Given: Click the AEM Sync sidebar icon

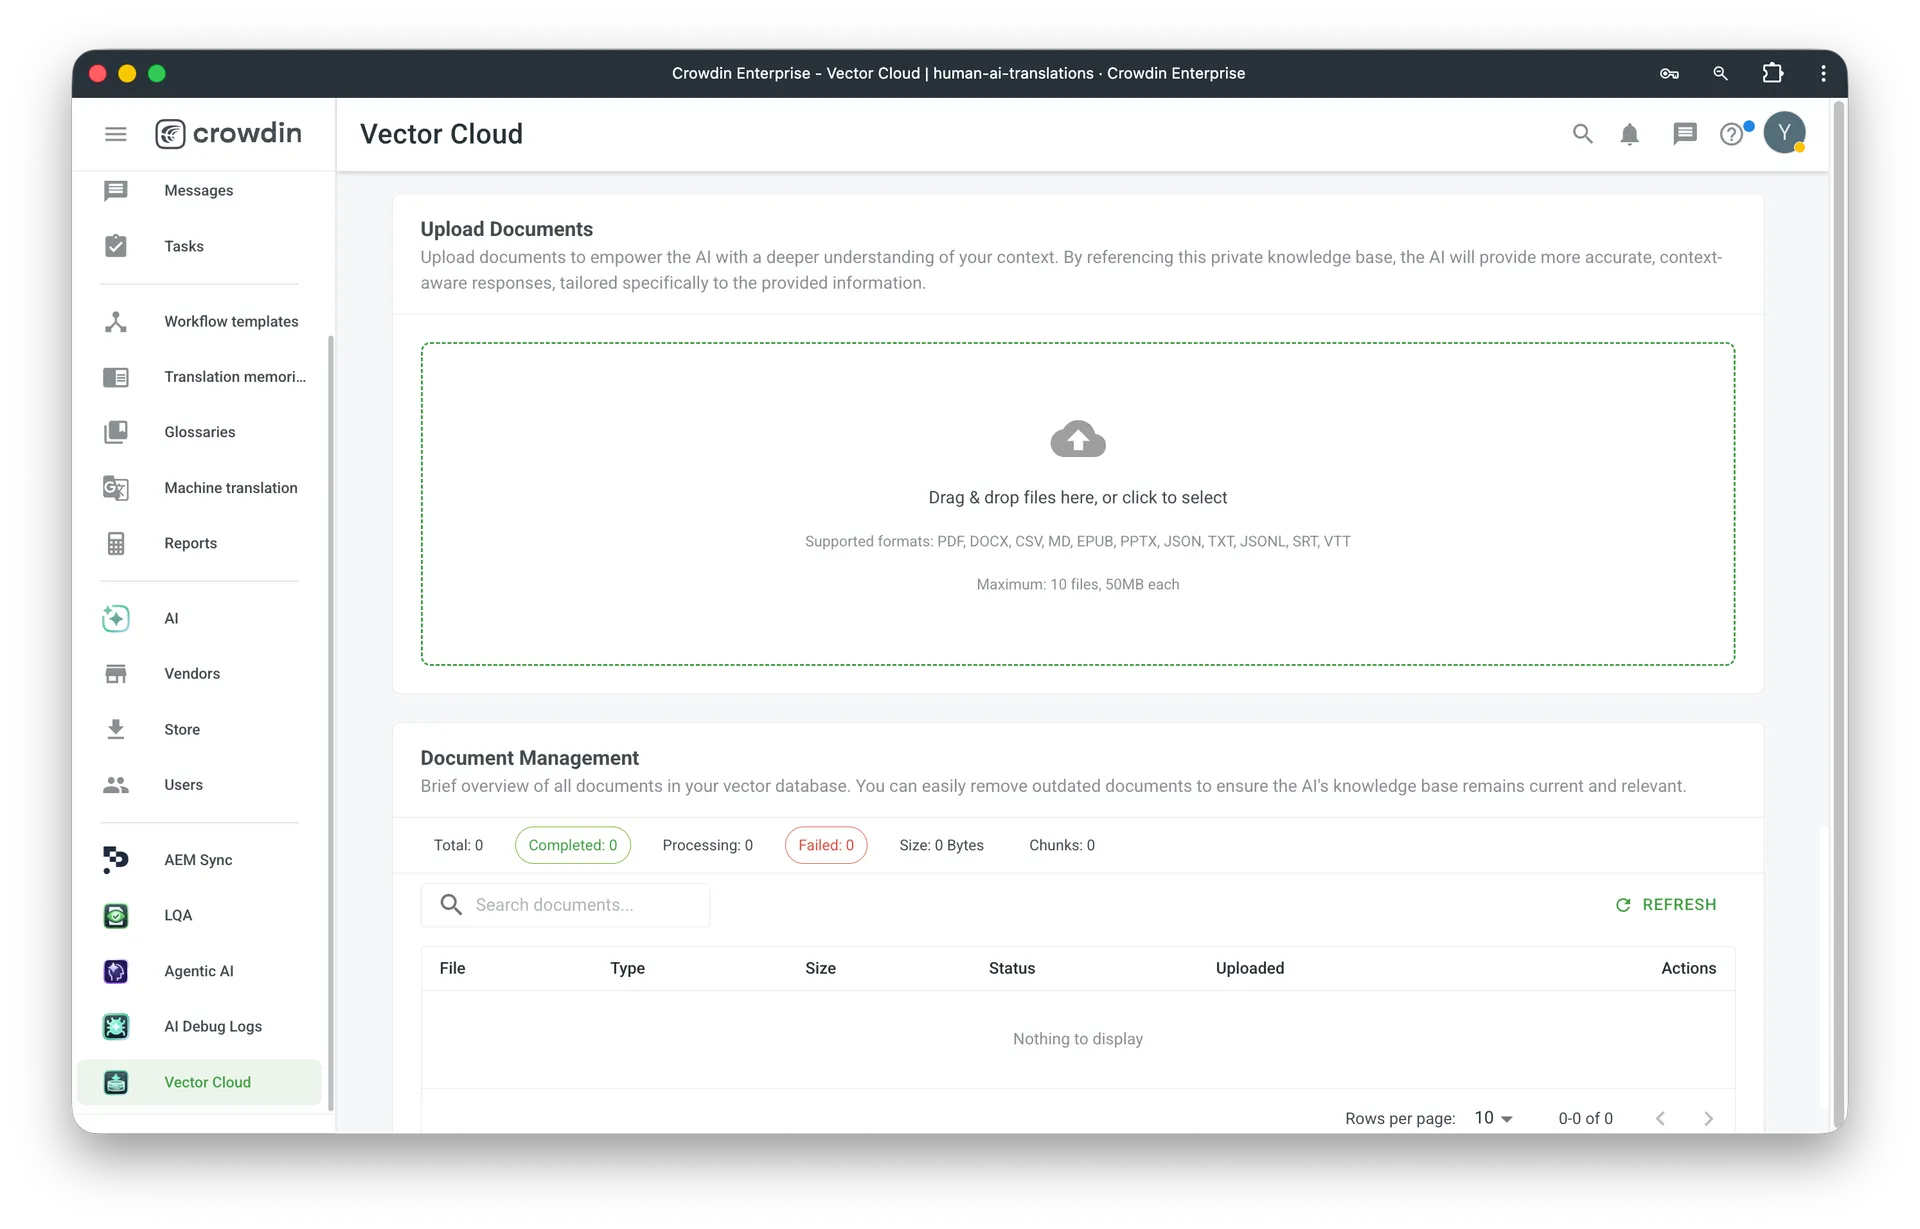Looking at the screenshot, I should (116, 860).
